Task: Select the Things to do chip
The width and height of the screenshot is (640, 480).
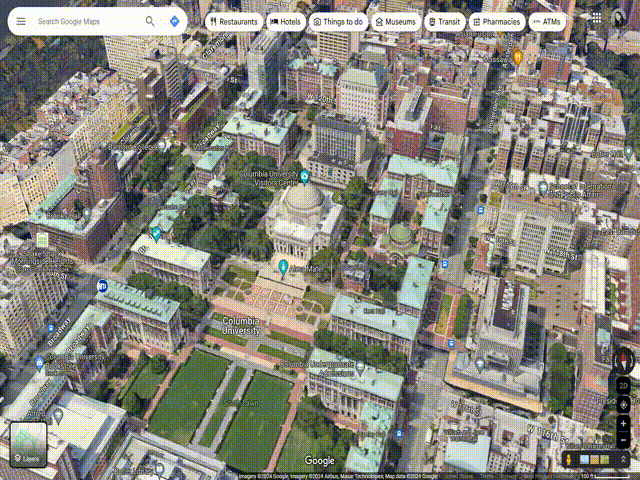Action: [338, 22]
